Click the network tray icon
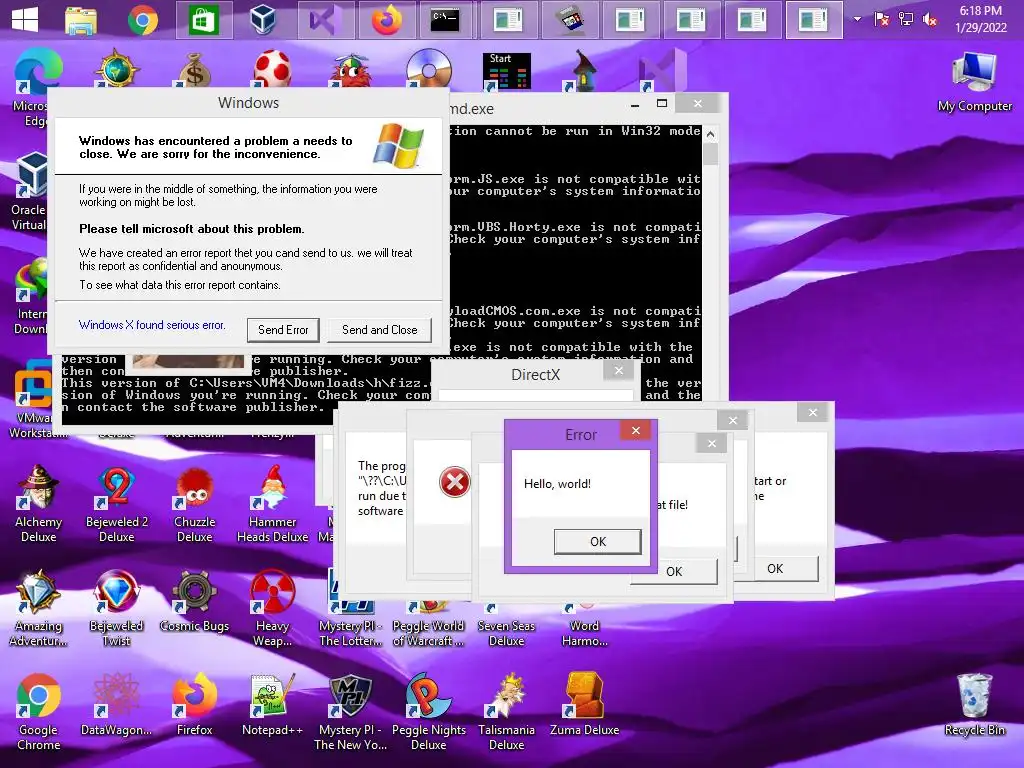Screen dimensions: 1024x768 point(905,20)
